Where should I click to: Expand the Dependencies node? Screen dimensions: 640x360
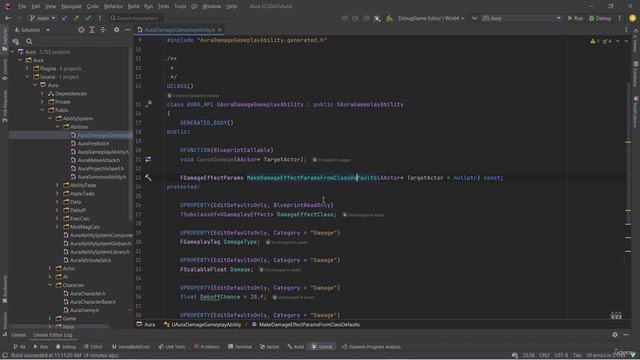(42, 93)
